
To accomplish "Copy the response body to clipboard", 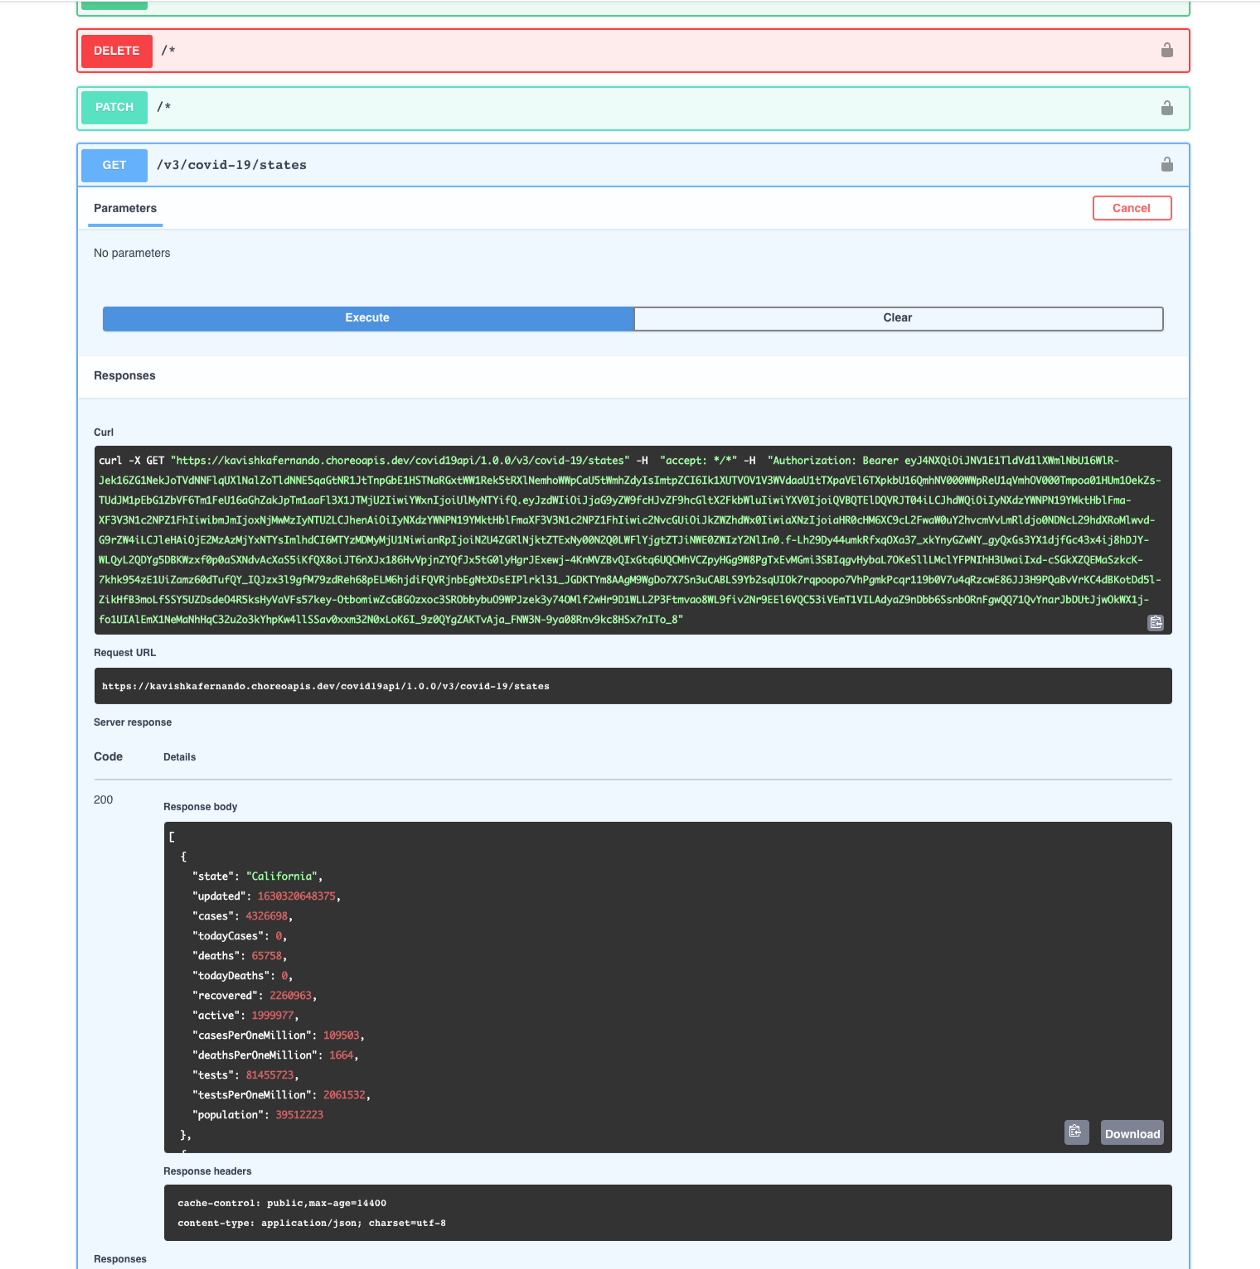I will click(x=1076, y=1132).
